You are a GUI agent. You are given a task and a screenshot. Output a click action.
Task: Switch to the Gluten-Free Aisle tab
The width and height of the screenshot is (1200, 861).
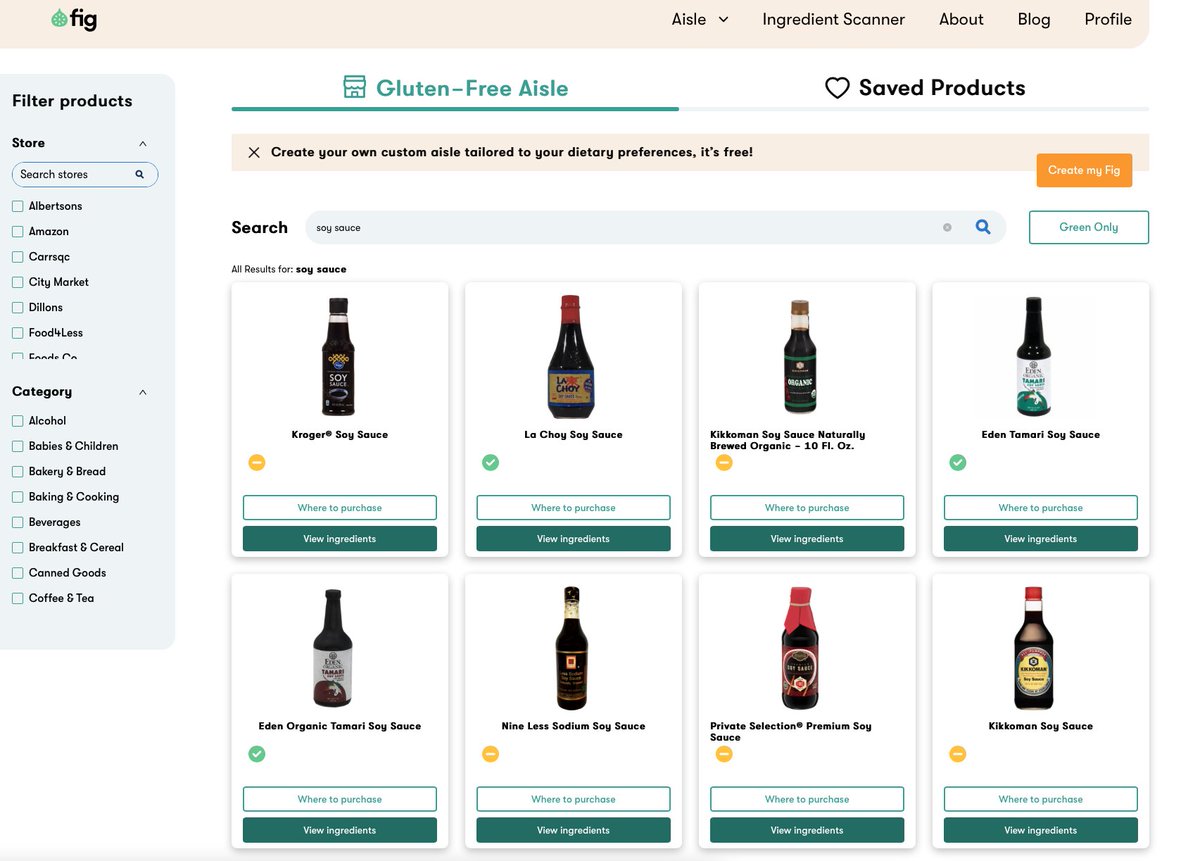455,88
